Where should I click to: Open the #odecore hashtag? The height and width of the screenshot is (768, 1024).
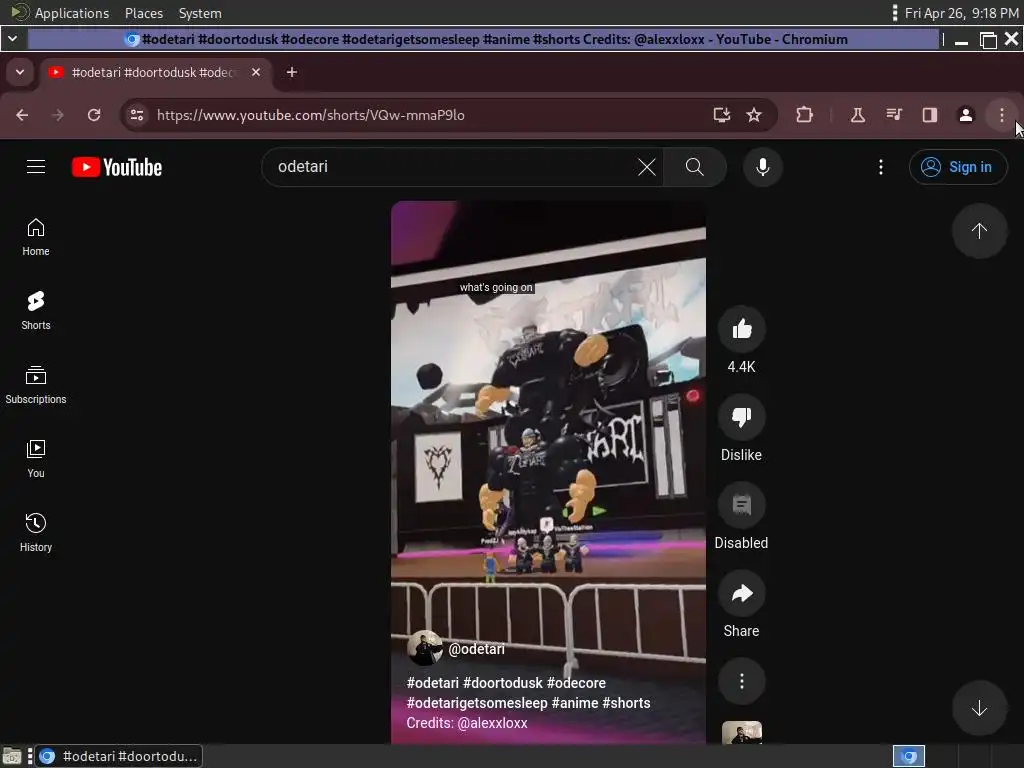577,683
